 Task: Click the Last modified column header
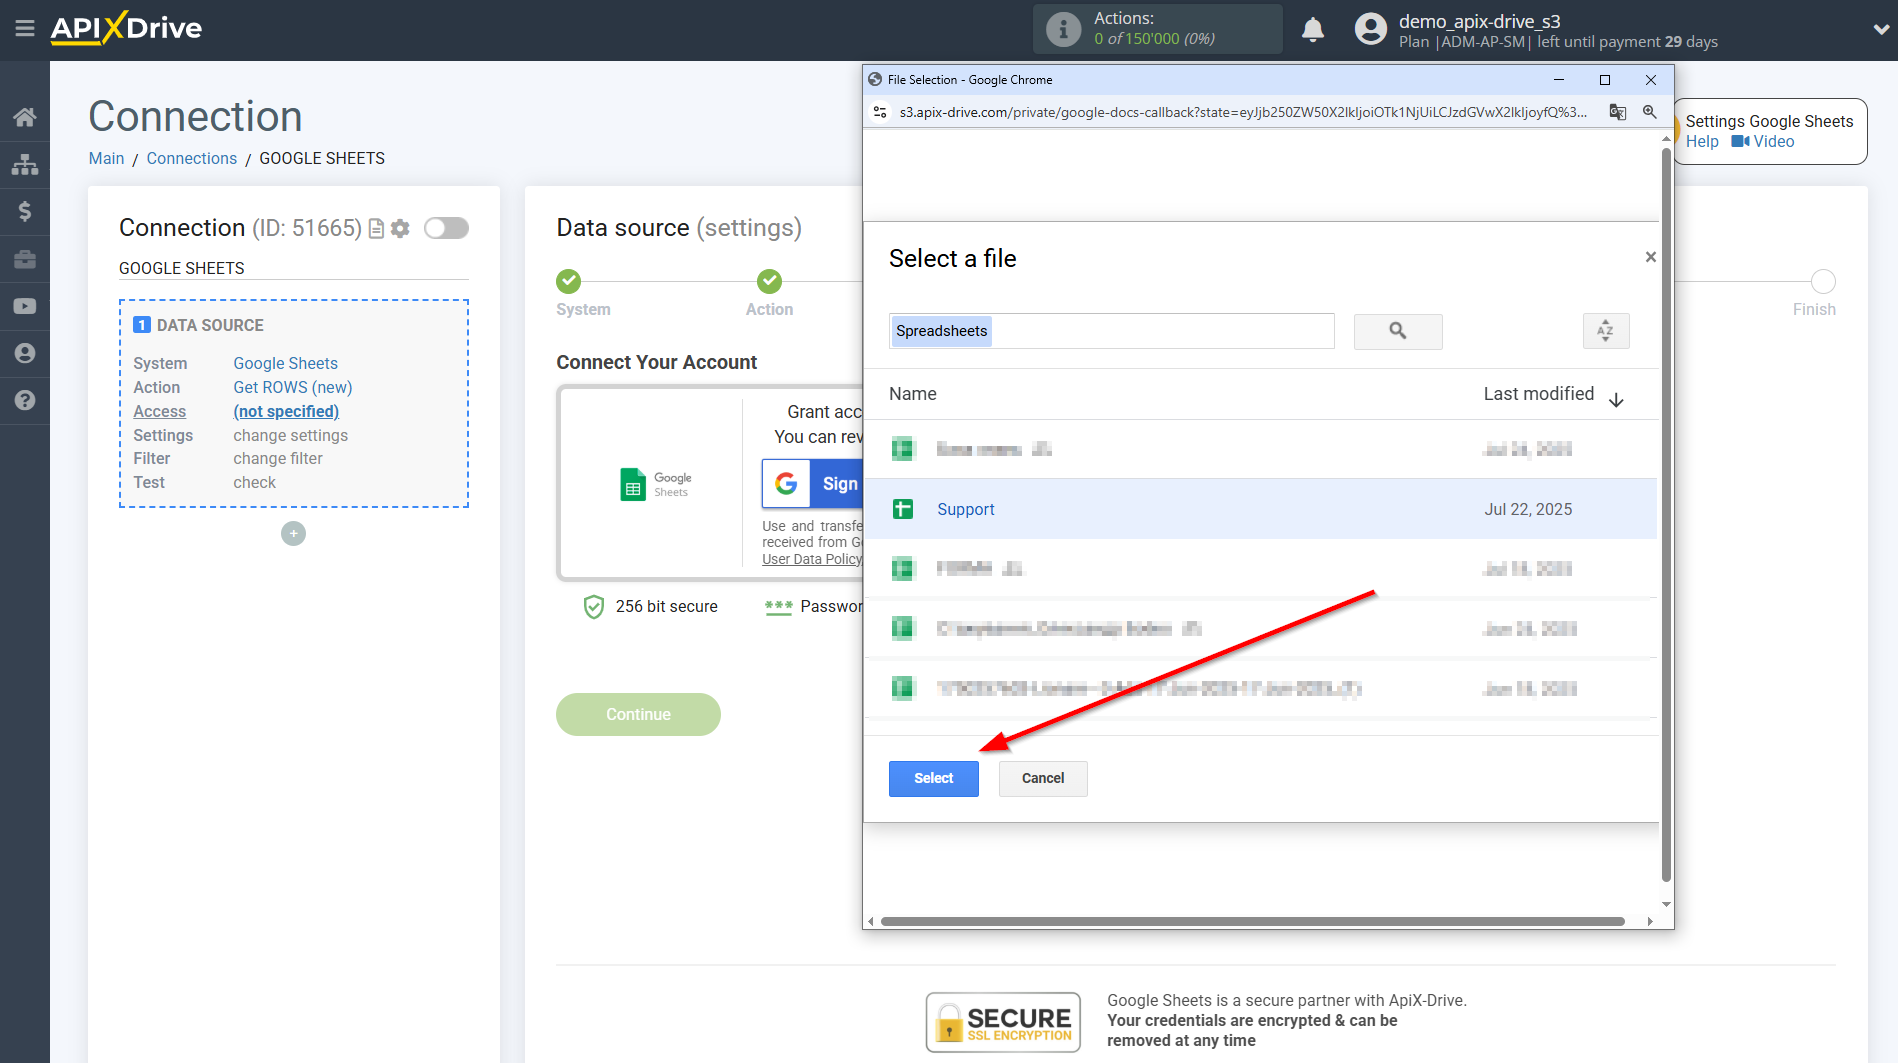click(x=1538, y=394)
